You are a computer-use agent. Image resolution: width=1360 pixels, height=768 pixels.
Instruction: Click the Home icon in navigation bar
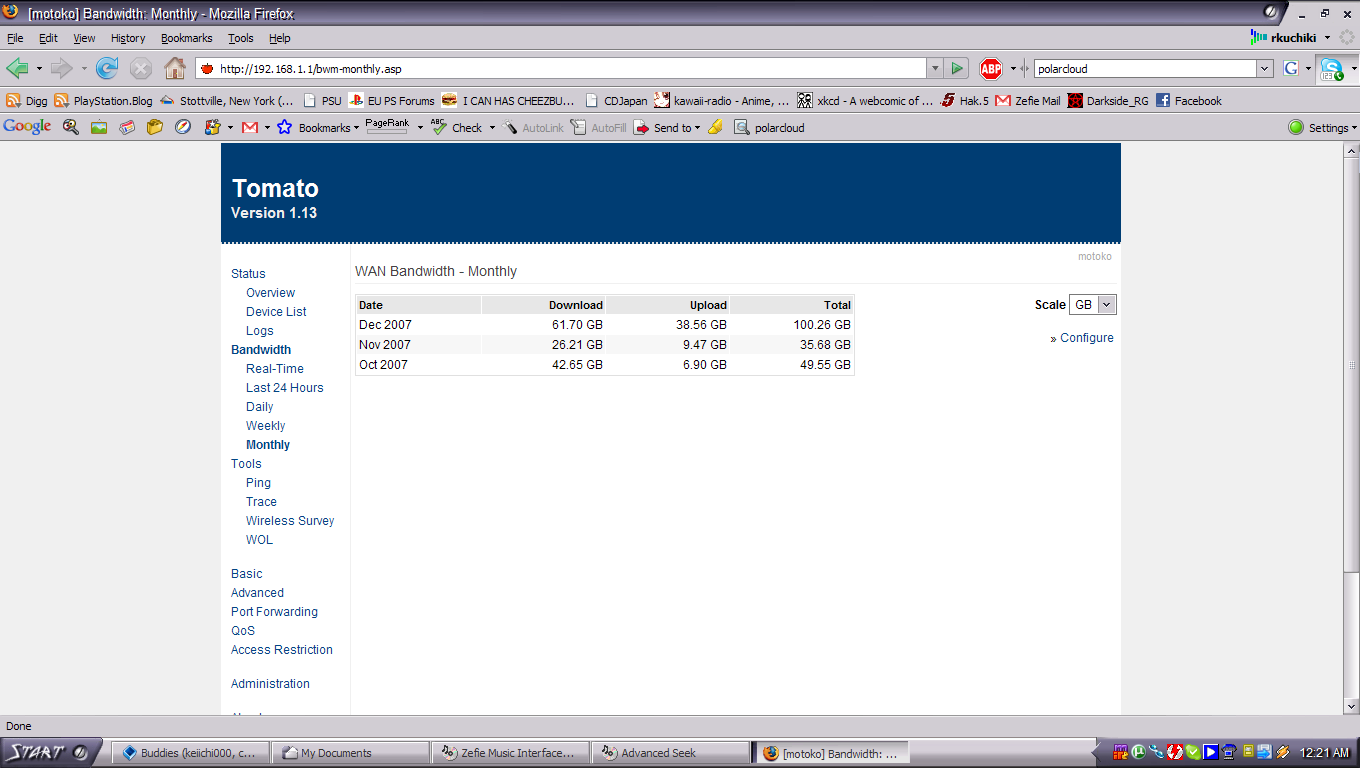[175, 69]
